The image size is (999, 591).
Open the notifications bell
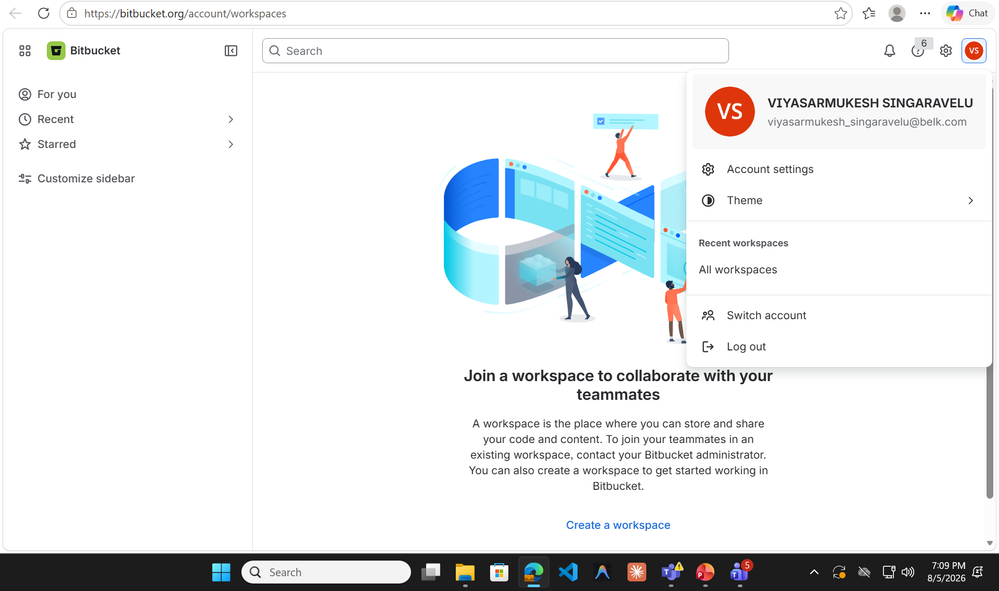coord(889,51)
